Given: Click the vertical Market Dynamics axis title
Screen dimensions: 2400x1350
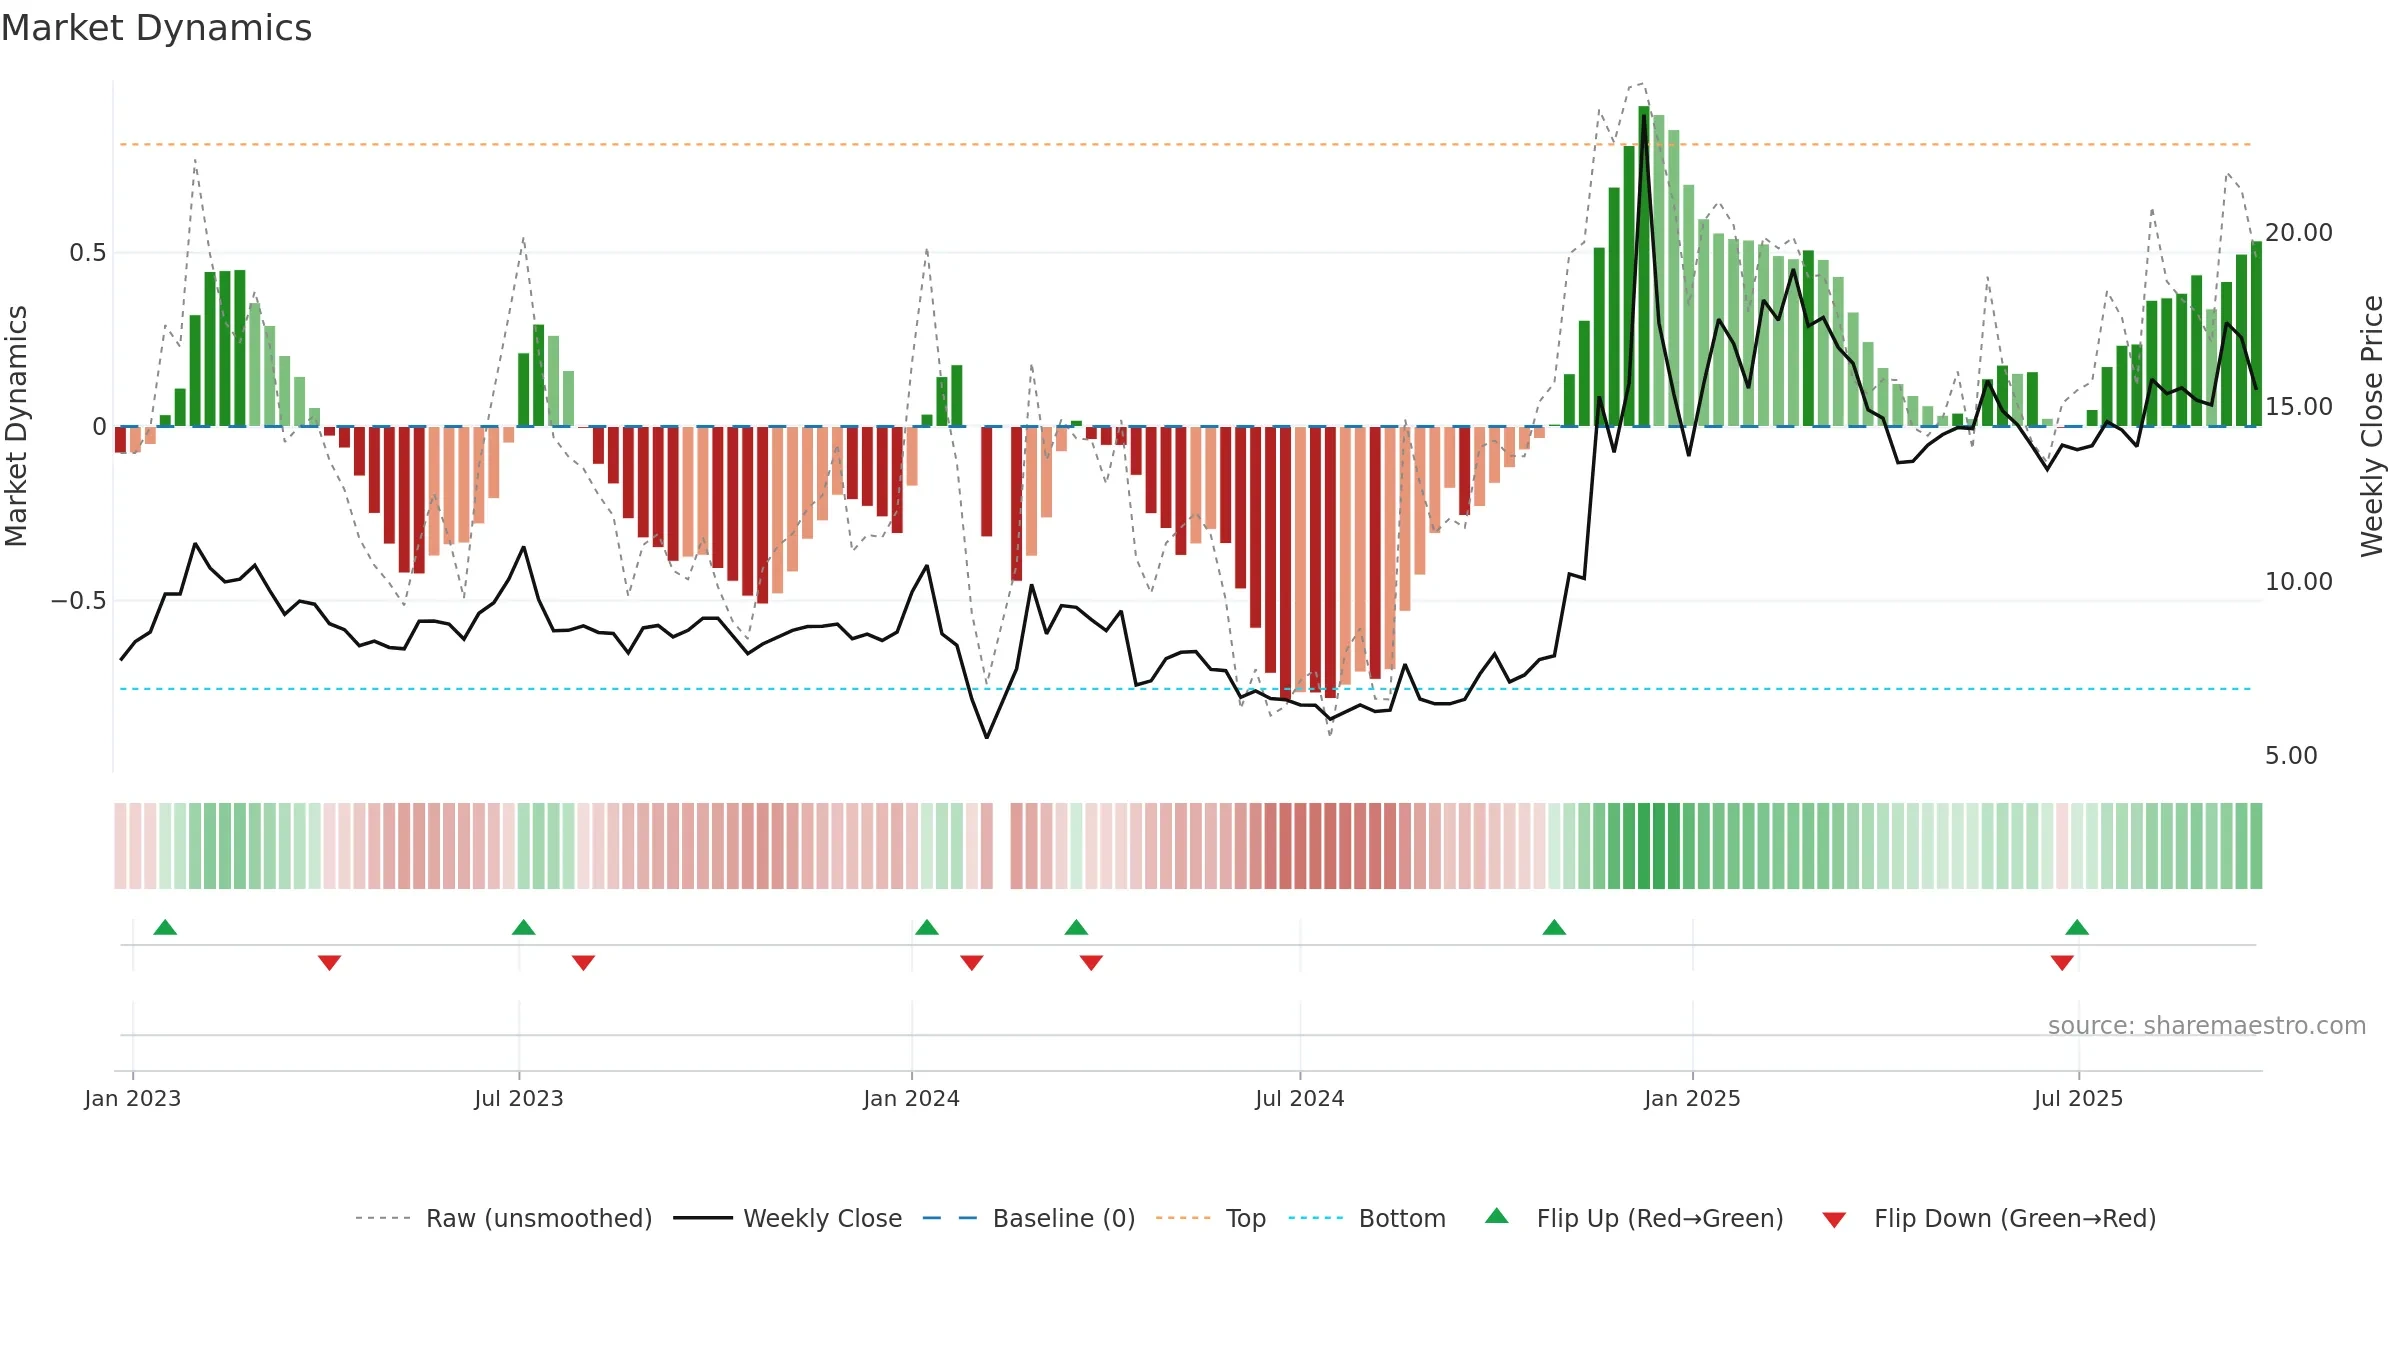Looking at the screenshot, I should [x=16, y=426].
